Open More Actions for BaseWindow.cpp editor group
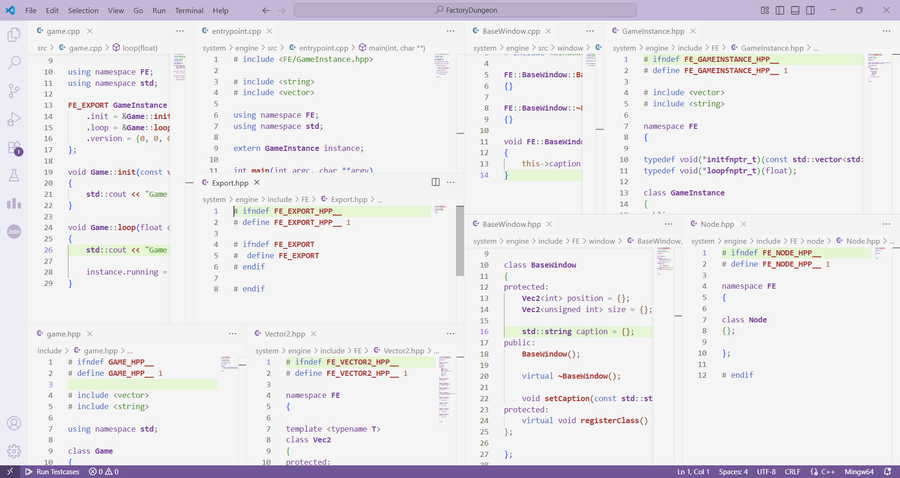Viewport: 900px width, 478px height. pos(590,31)
